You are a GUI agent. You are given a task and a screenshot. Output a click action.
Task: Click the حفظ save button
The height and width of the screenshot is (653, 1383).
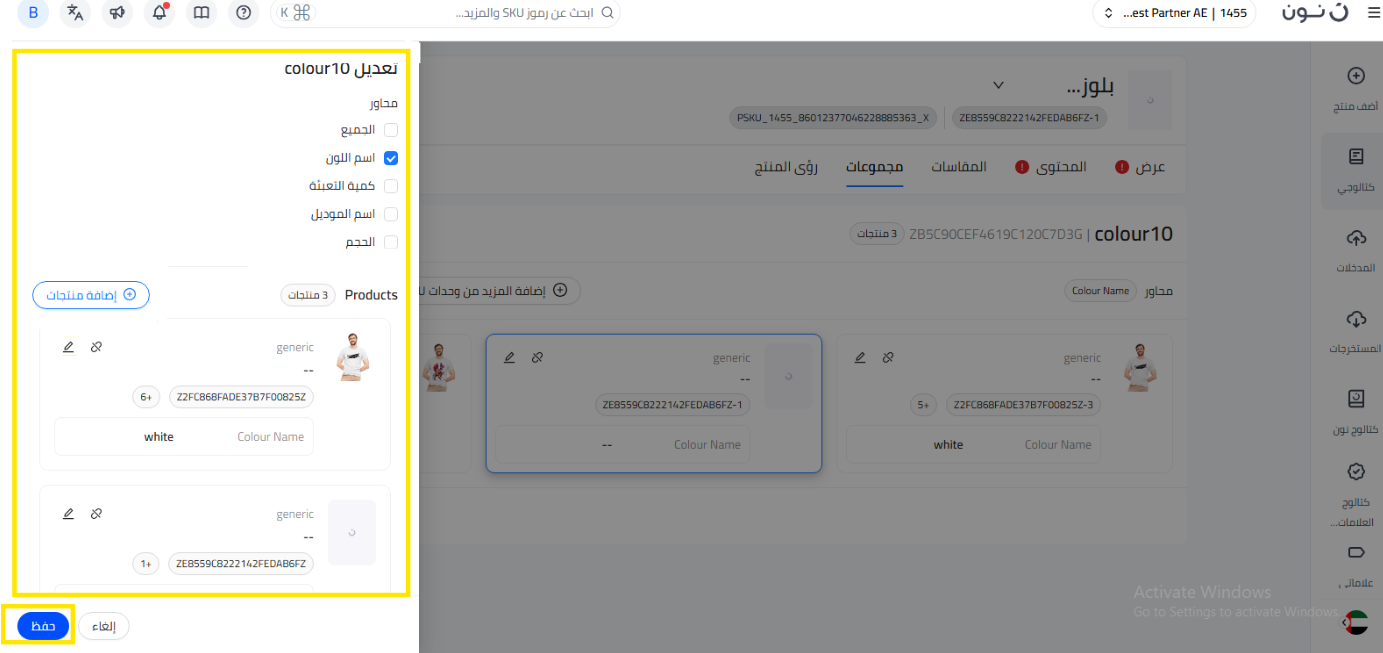43,626
